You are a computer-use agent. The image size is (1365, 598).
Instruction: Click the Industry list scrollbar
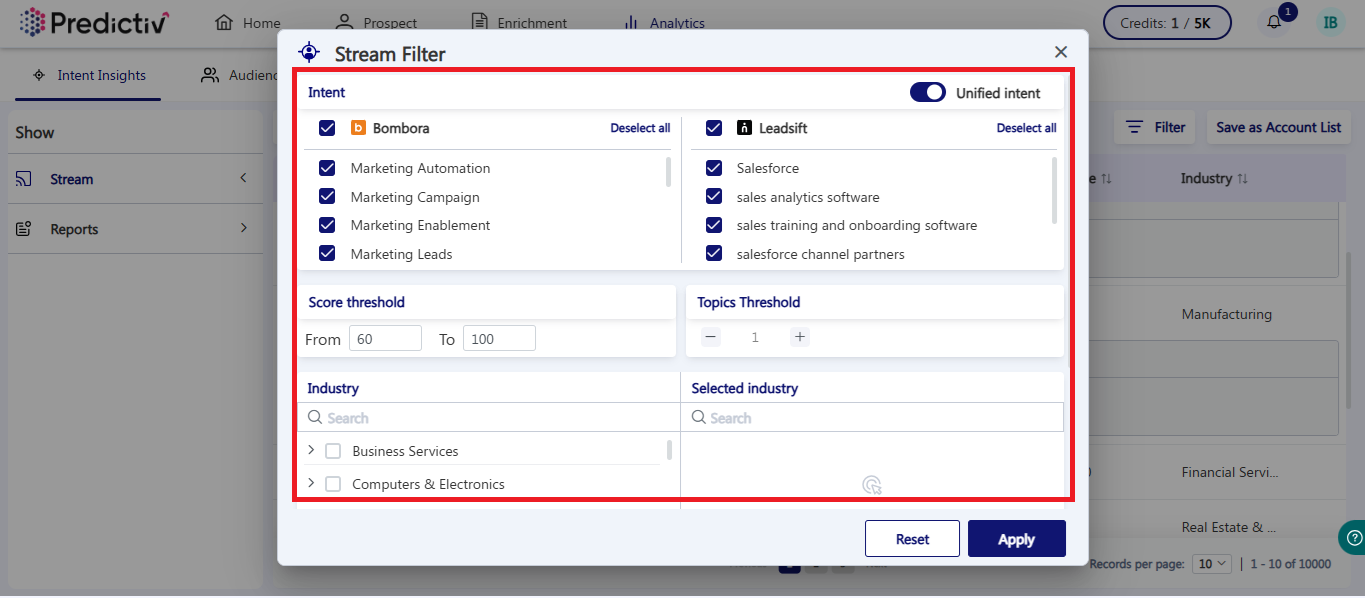(x=668, y=450)
